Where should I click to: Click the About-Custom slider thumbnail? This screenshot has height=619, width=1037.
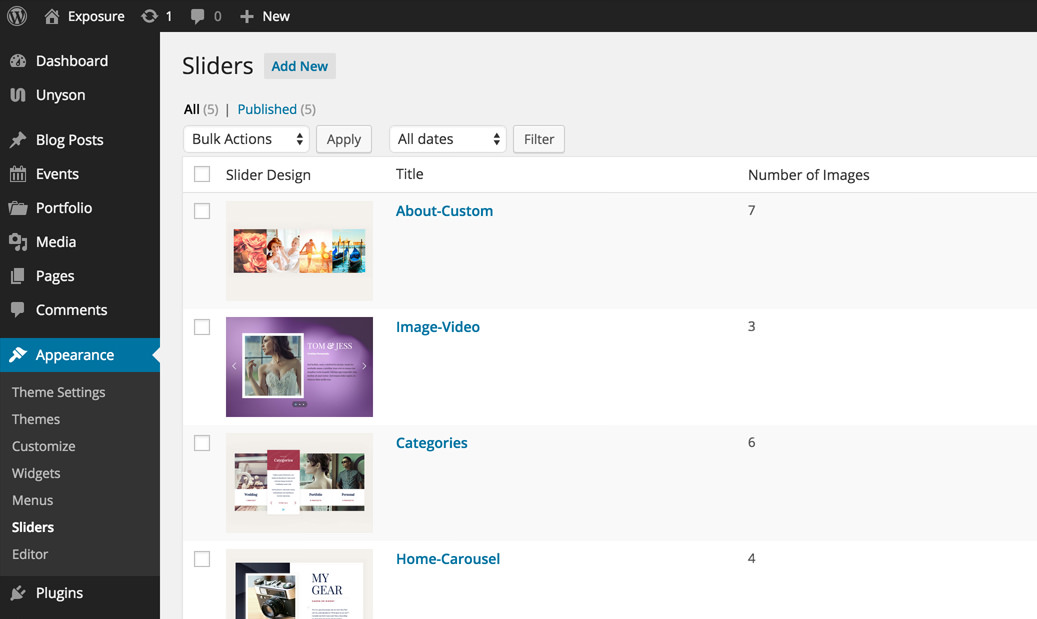(x=299, y=251)
